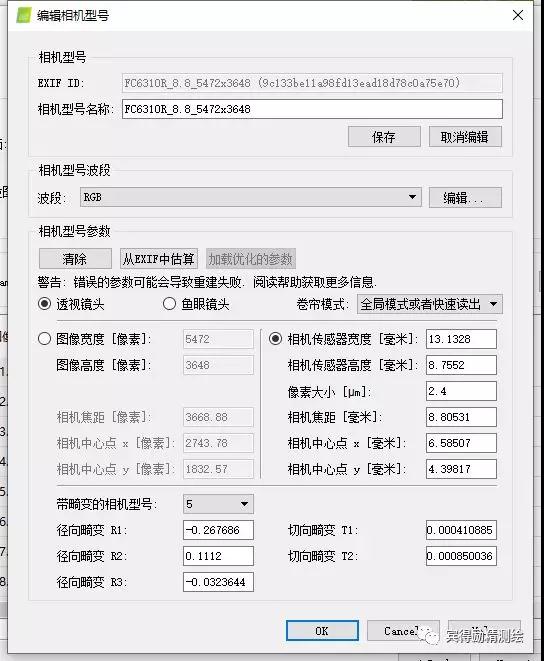544x661 pixels.
Task: Click the 像素大小 pixel size field
Action: [461, 391]
